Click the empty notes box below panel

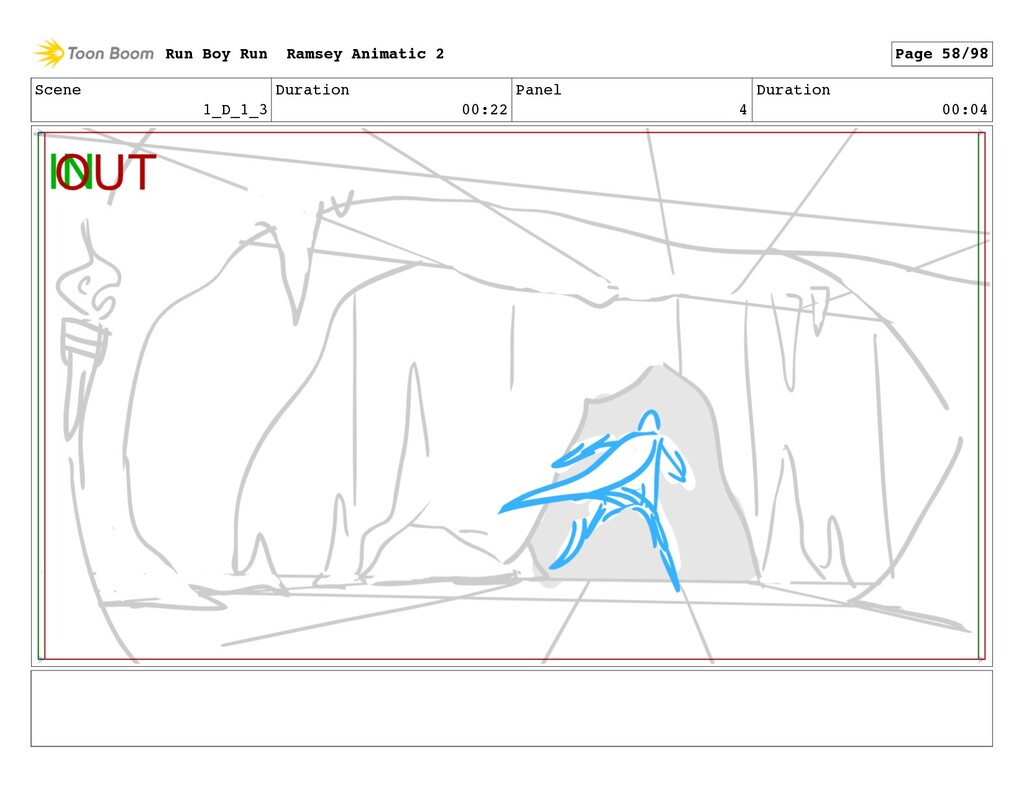coord(511,708)
